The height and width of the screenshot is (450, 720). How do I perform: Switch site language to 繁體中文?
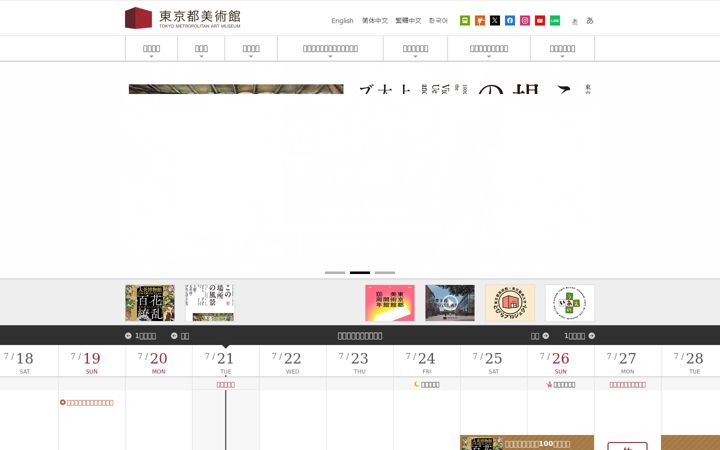pyautogui.click(x=408, y=21)
